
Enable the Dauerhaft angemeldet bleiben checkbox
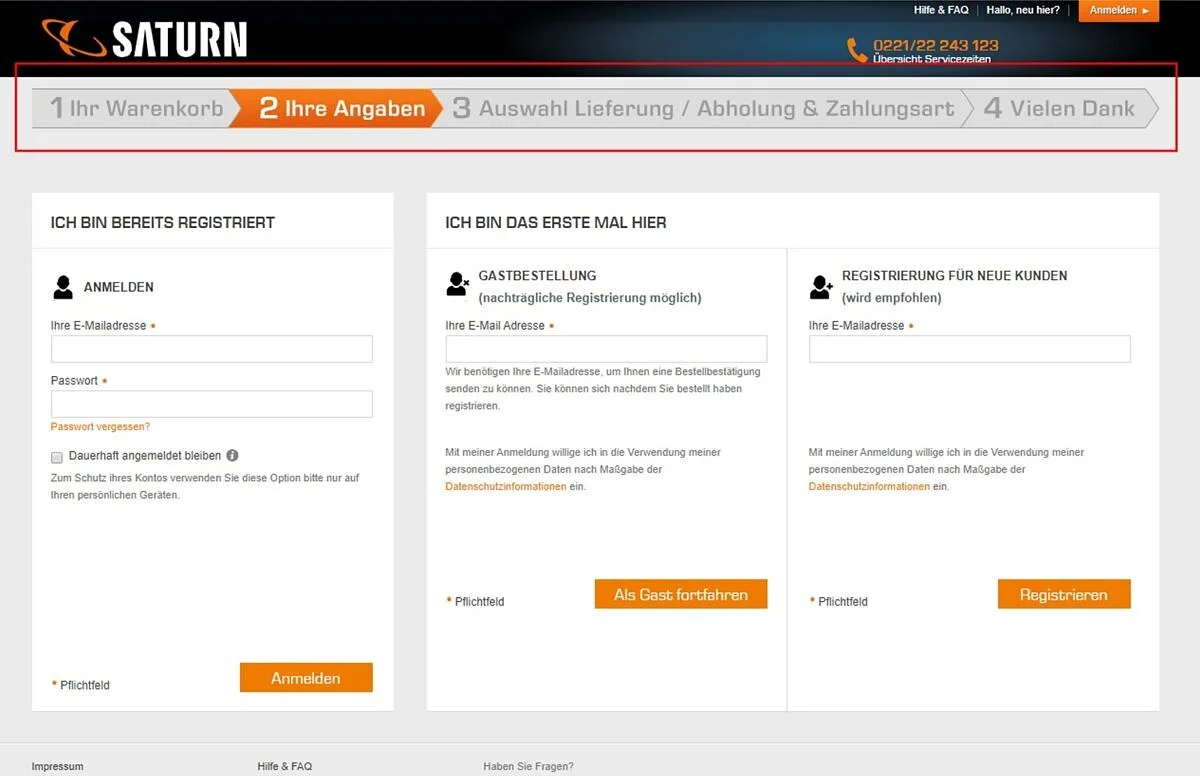click(x=57, y=457)
